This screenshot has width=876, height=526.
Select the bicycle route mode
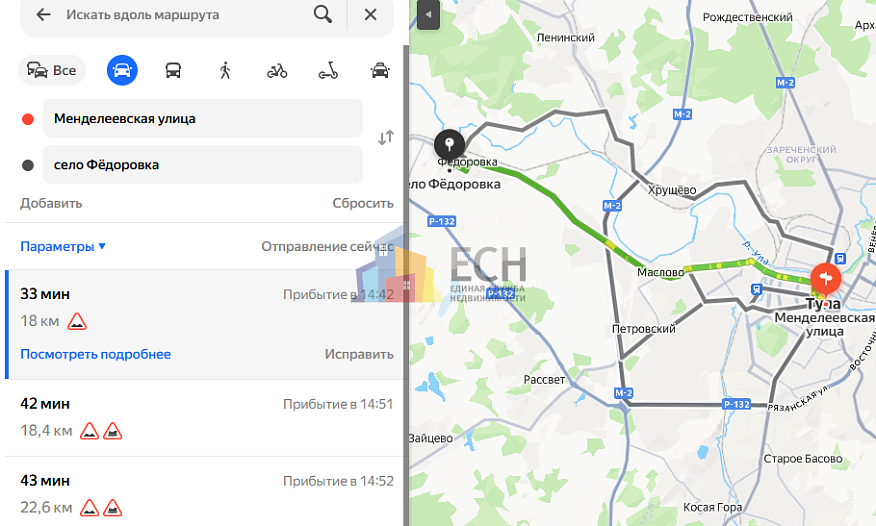[x=277, y=71]
